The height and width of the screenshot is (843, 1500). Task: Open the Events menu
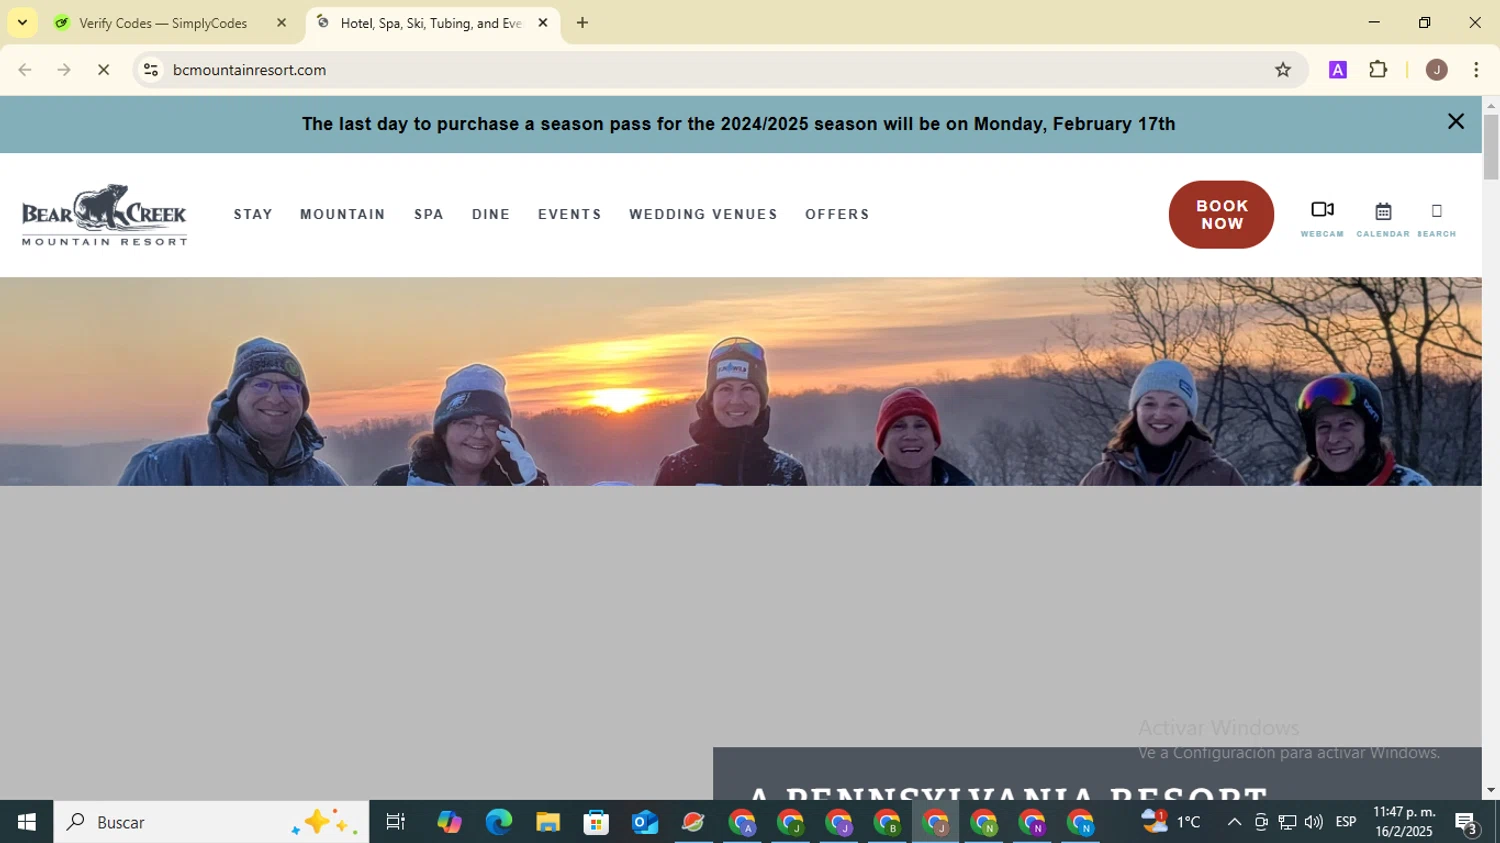point(570,214)
